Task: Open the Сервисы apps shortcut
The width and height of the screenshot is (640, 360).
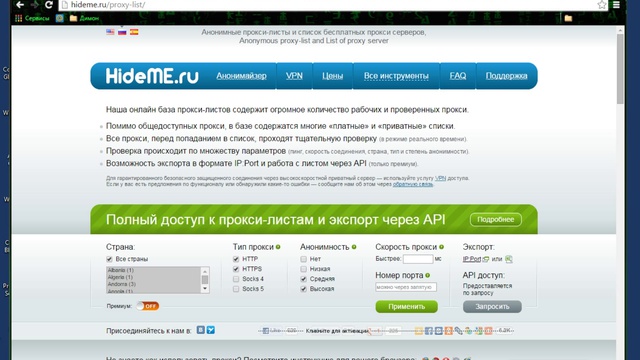Action: pyautogui.click(x=32, y=18)
